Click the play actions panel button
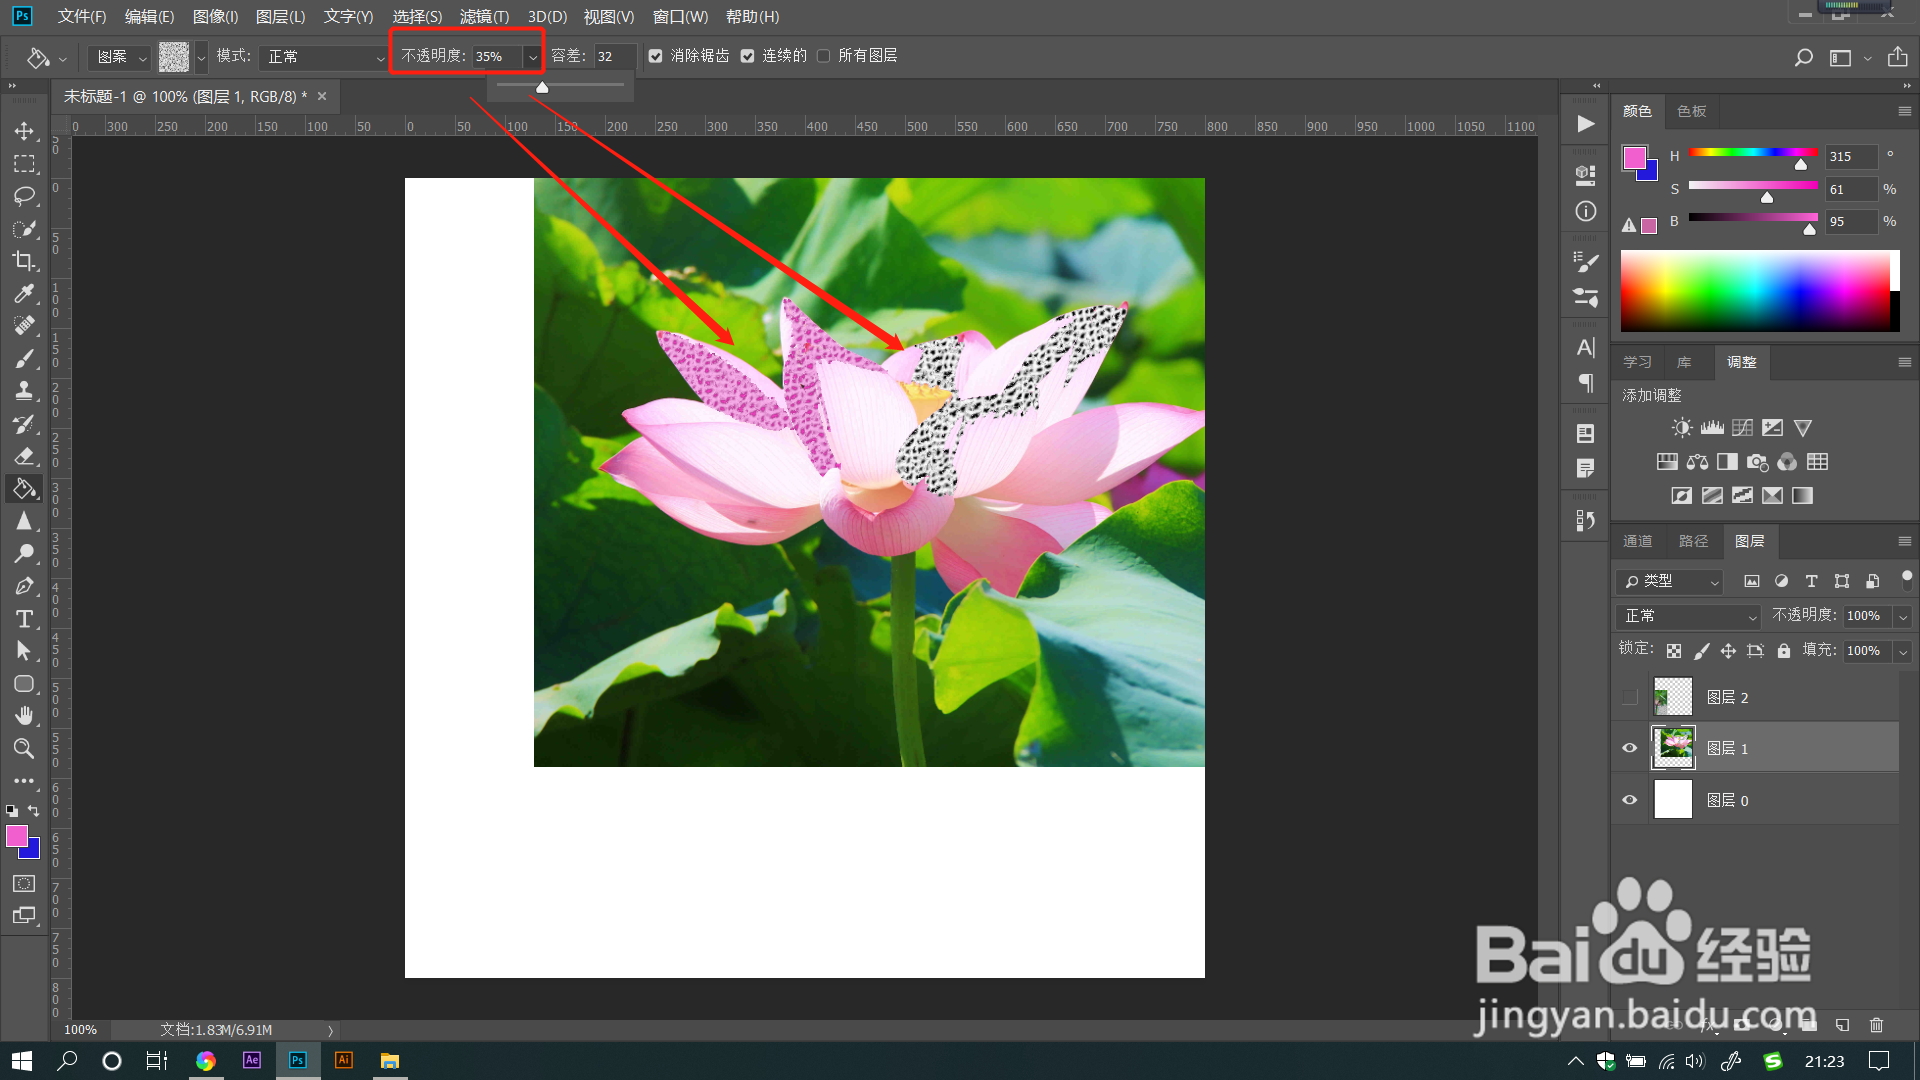Screen dimensions: 1920x1080 tap(1585, 124)
